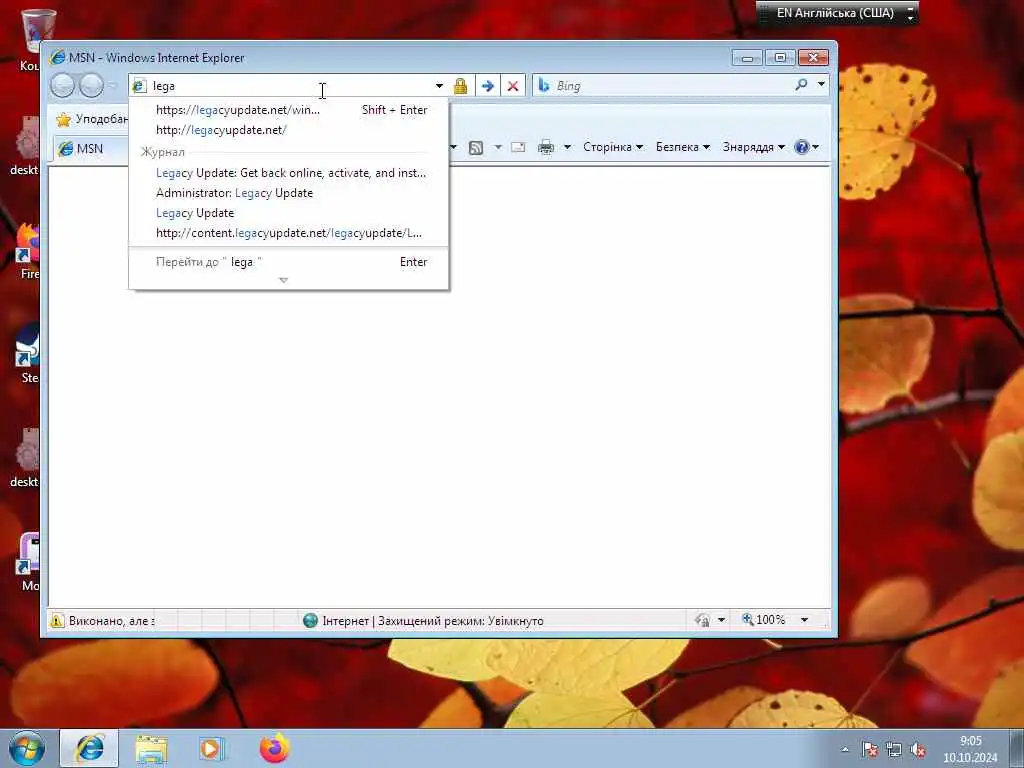This screenshot has width=1024, height=768.
Task: Click the security lock icon
Action: [x=460, y=86]
